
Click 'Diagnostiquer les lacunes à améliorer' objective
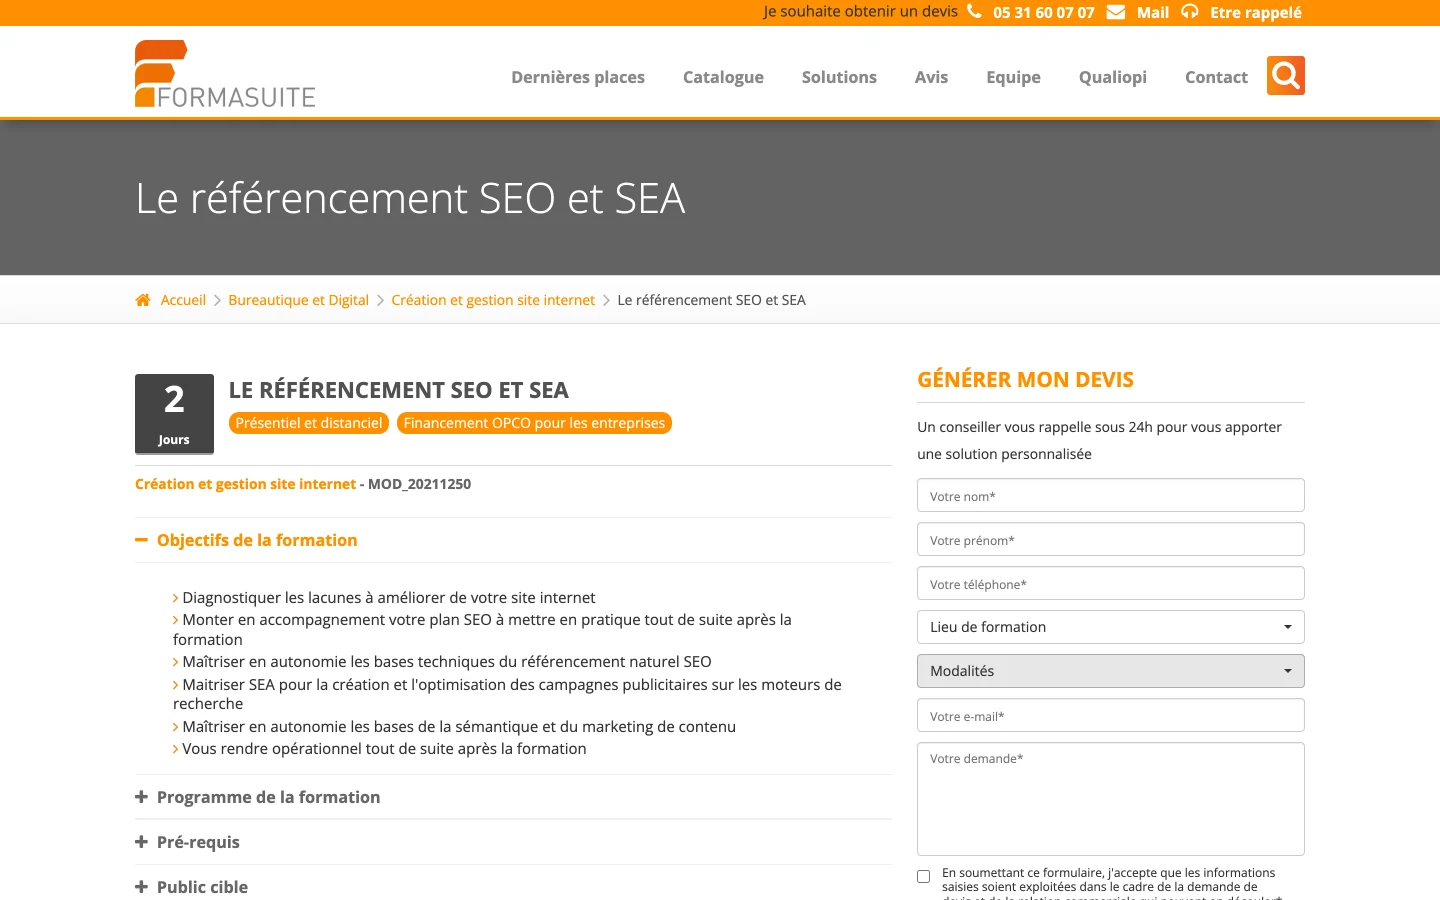click(x=388, y=598)
